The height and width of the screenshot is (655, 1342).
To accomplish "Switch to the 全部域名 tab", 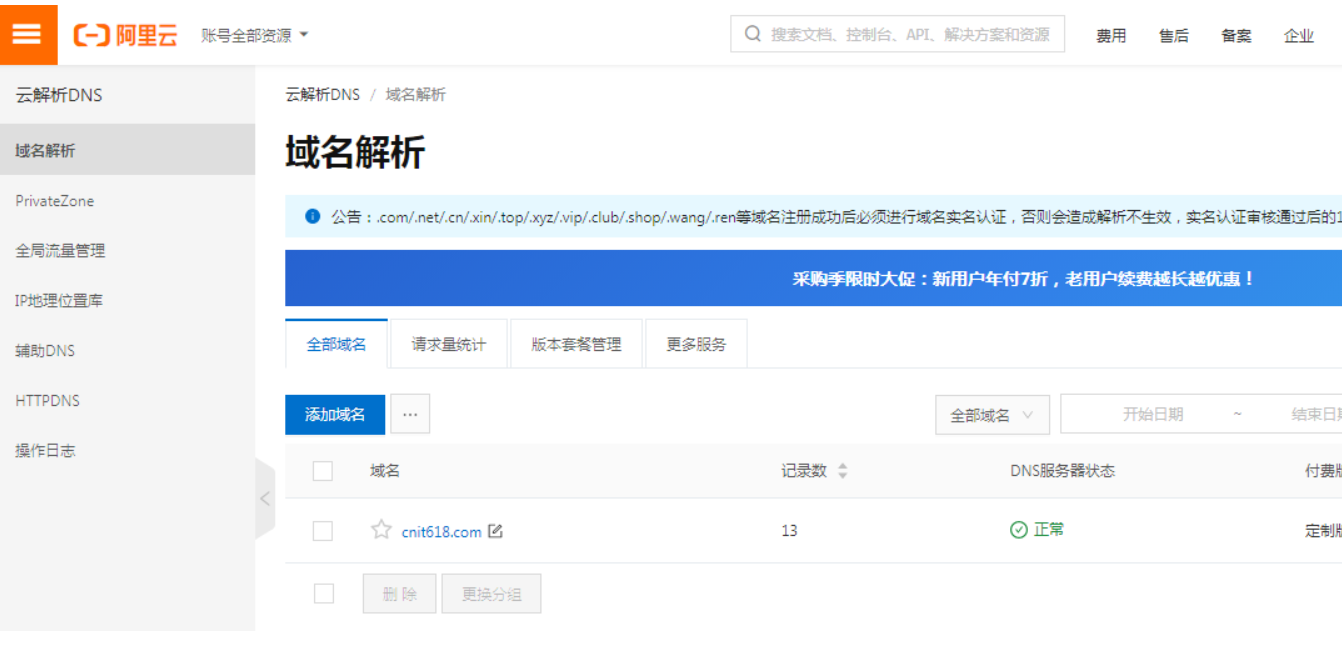I will coord(336,344).
